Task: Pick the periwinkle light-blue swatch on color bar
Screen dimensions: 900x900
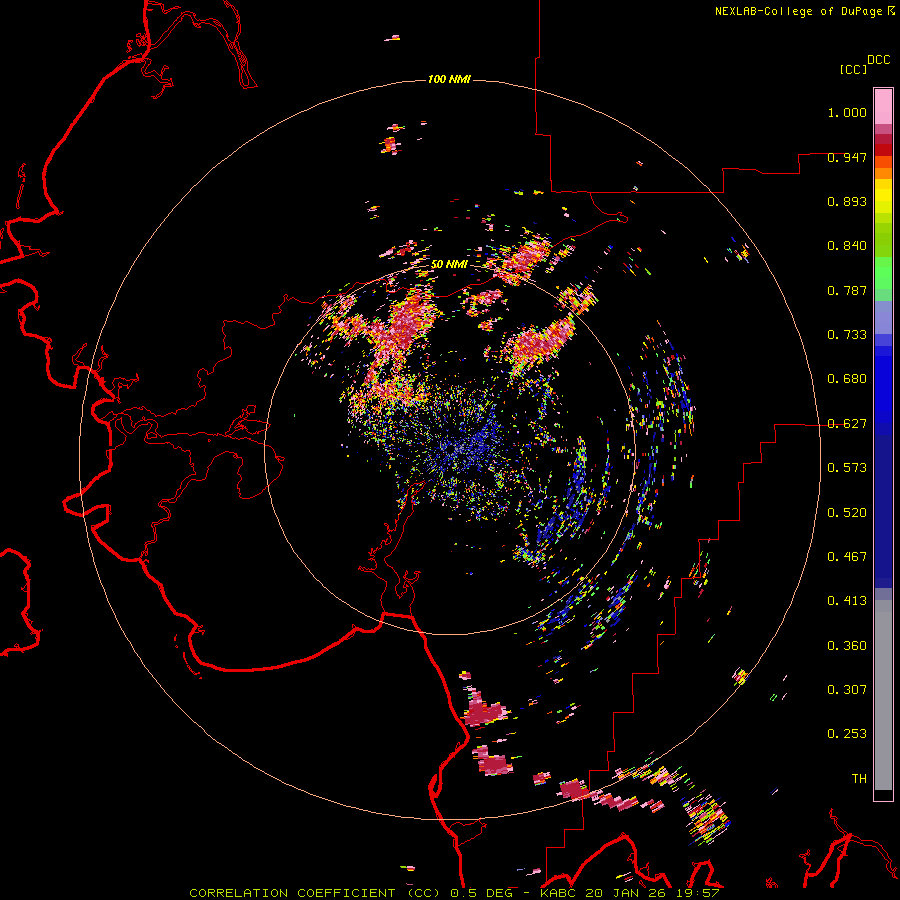Action: (883, 318)
